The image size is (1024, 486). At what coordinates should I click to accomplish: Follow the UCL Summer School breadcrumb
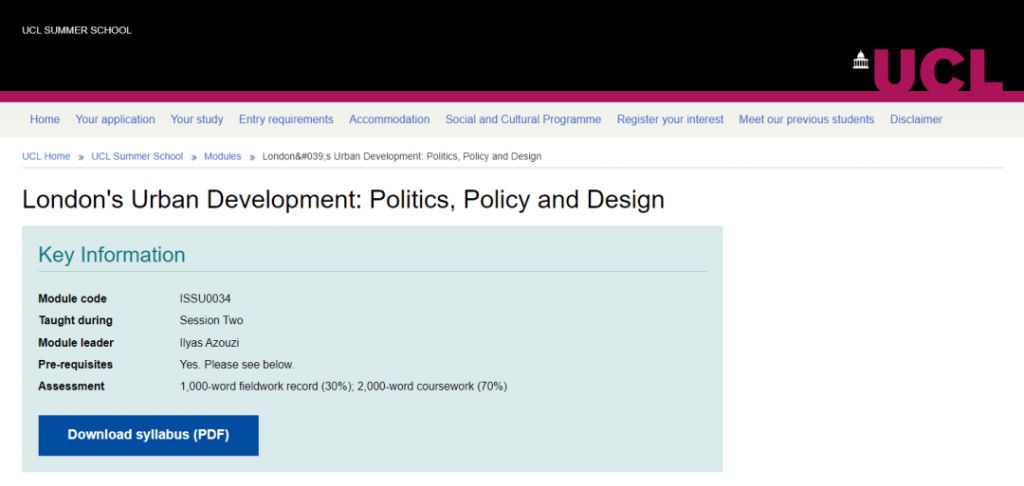pos(137,156)
